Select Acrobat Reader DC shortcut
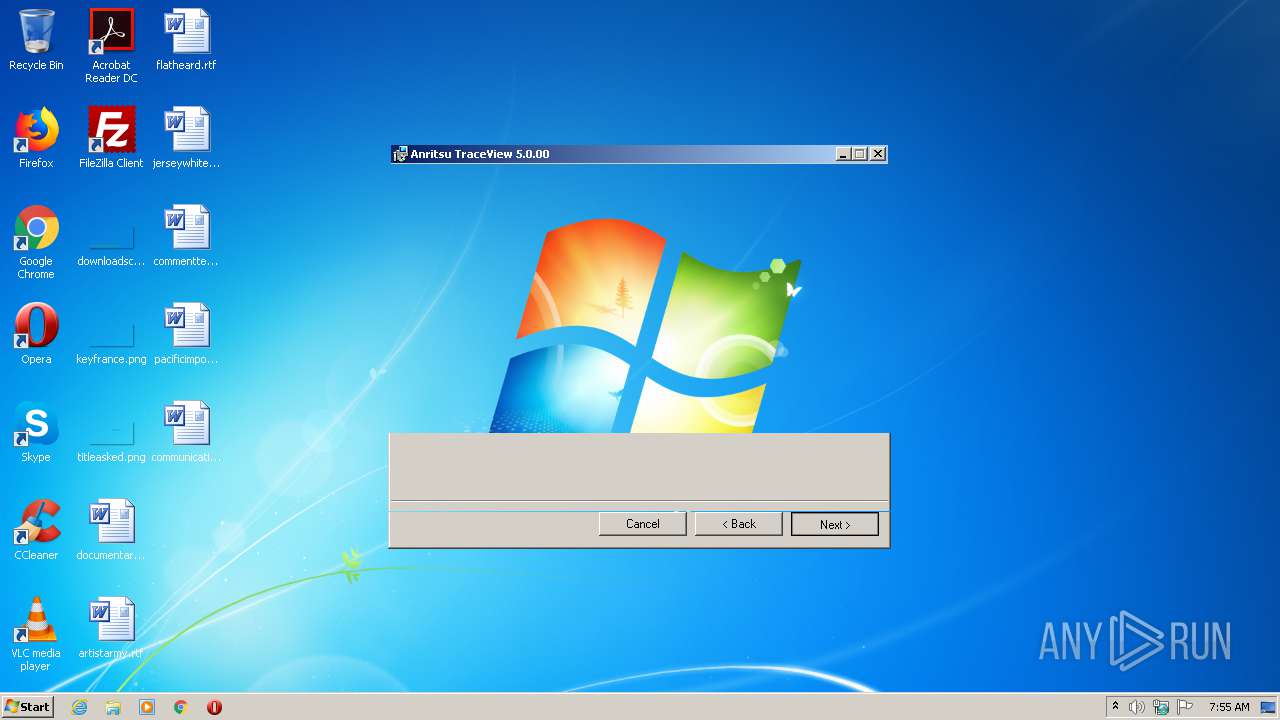 (x=111, y=46)
